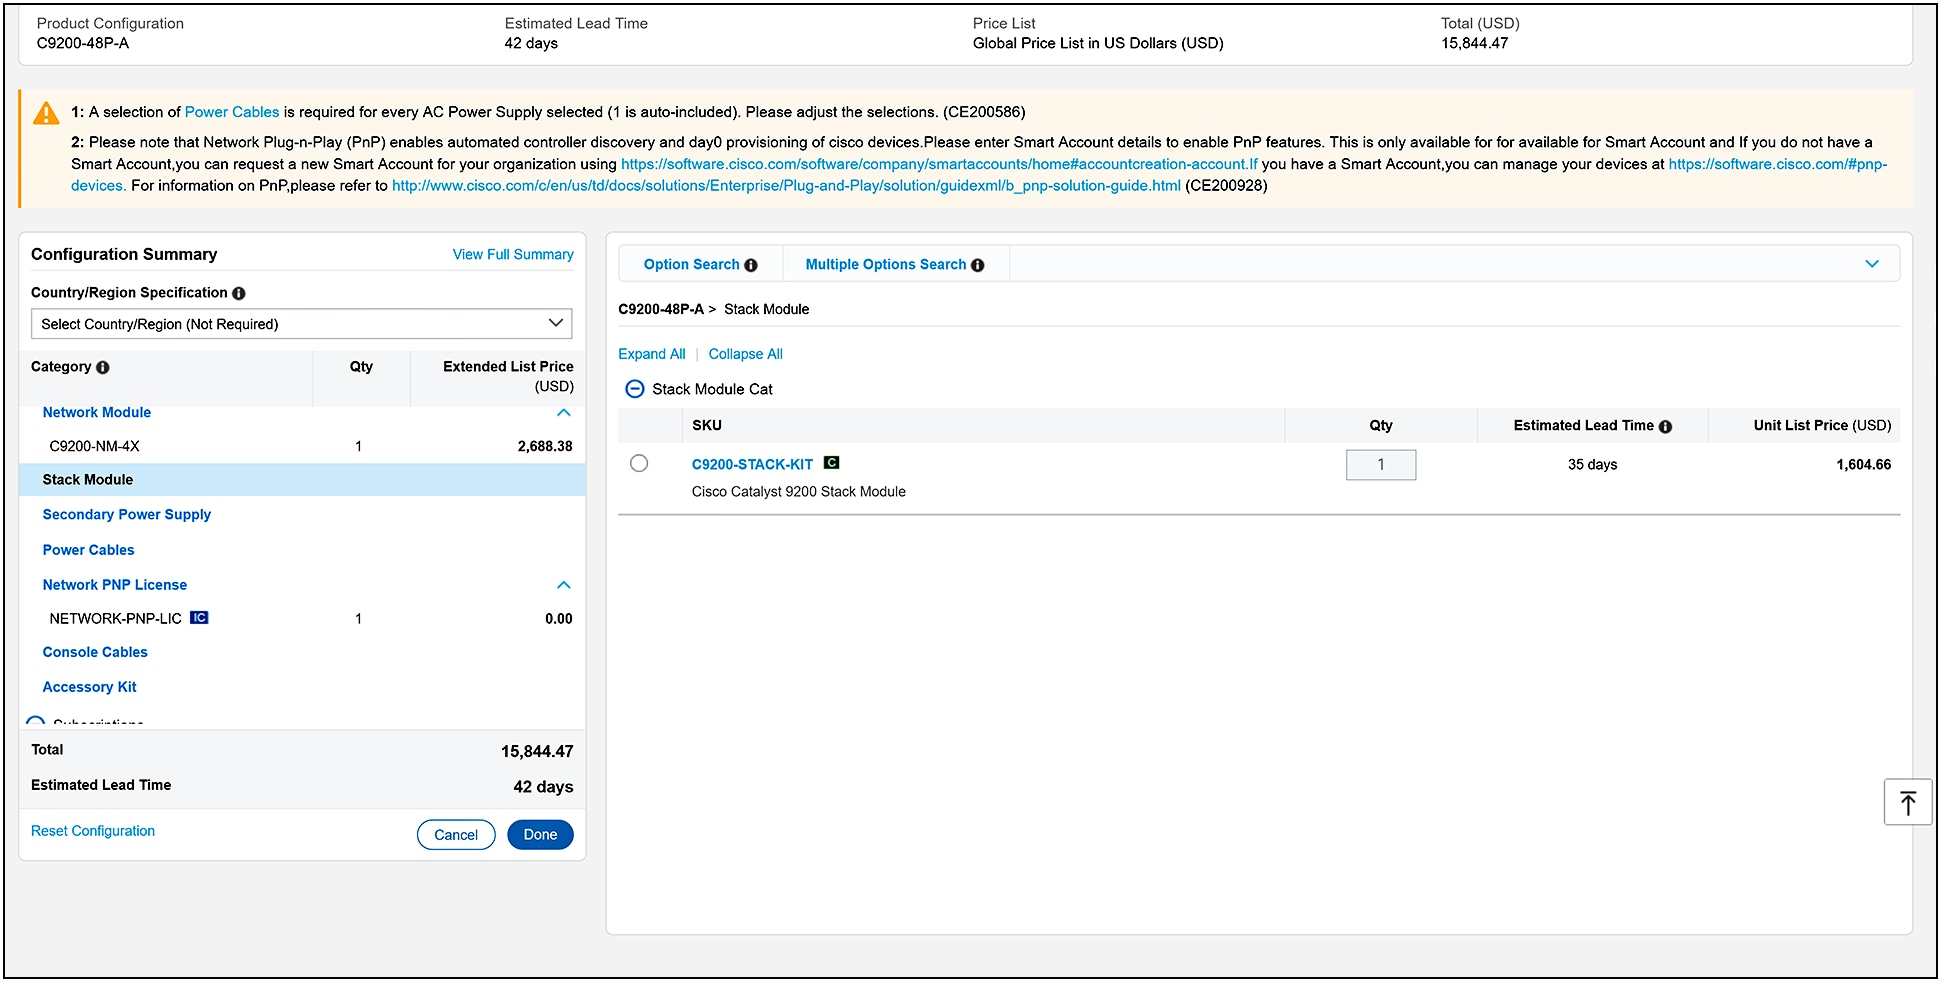The width and height of the screenshot is (1941, 982).
Task: Collapse the Network Module category chevron
Action: click(564, 412)
